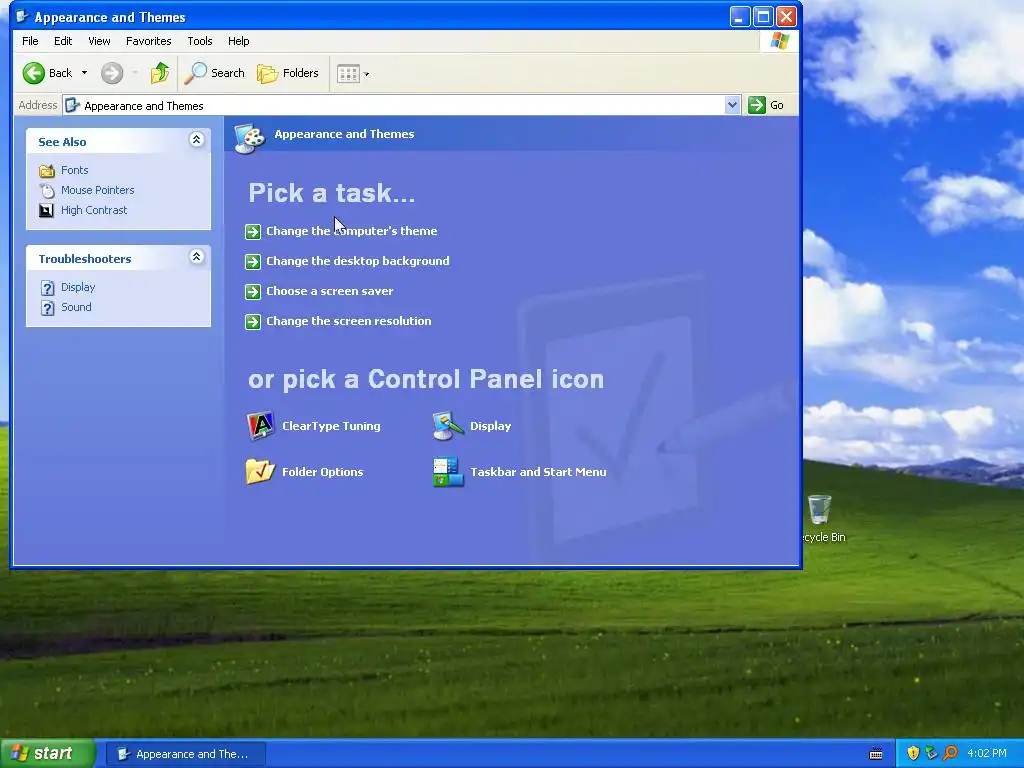
Task: Open the Folder Options label
Action: [323, 472]
